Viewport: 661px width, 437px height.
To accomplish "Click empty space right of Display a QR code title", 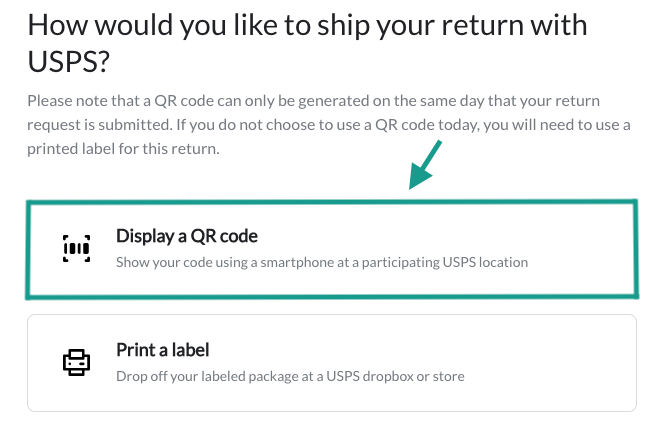I will pos(443,236).
